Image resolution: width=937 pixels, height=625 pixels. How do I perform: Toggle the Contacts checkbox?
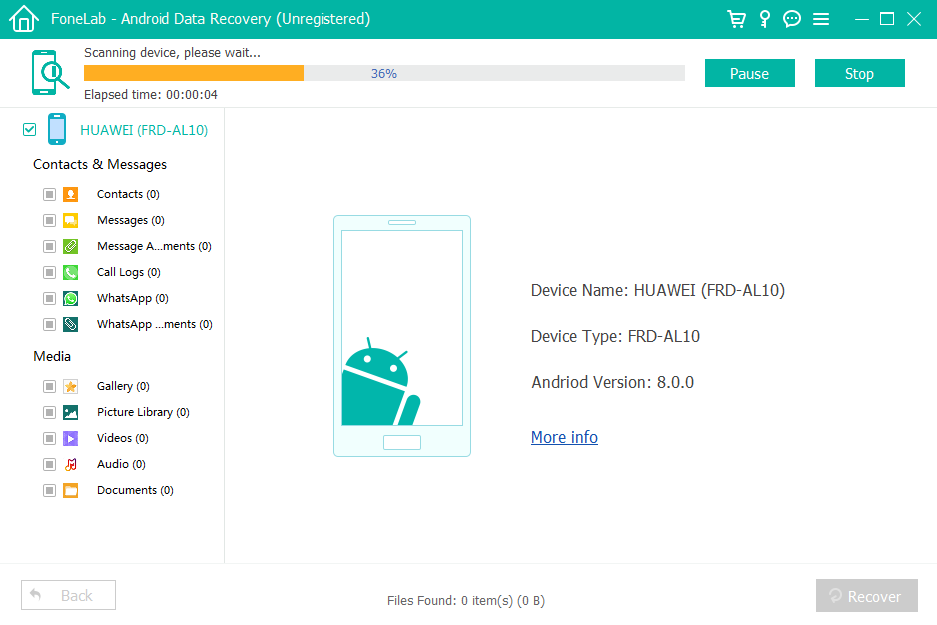(50, 194)
